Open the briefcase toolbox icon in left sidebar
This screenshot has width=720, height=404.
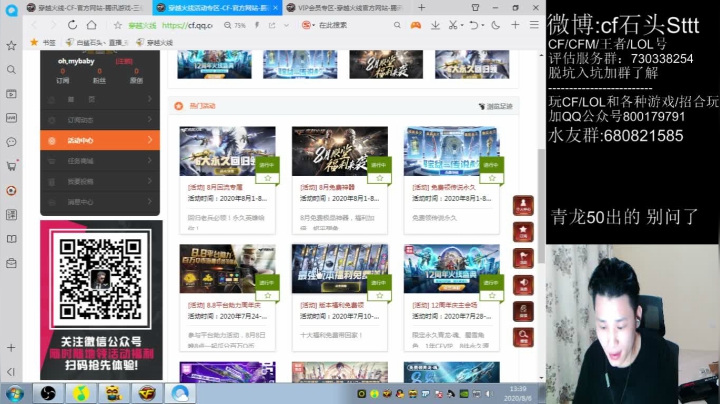(11, 263)
